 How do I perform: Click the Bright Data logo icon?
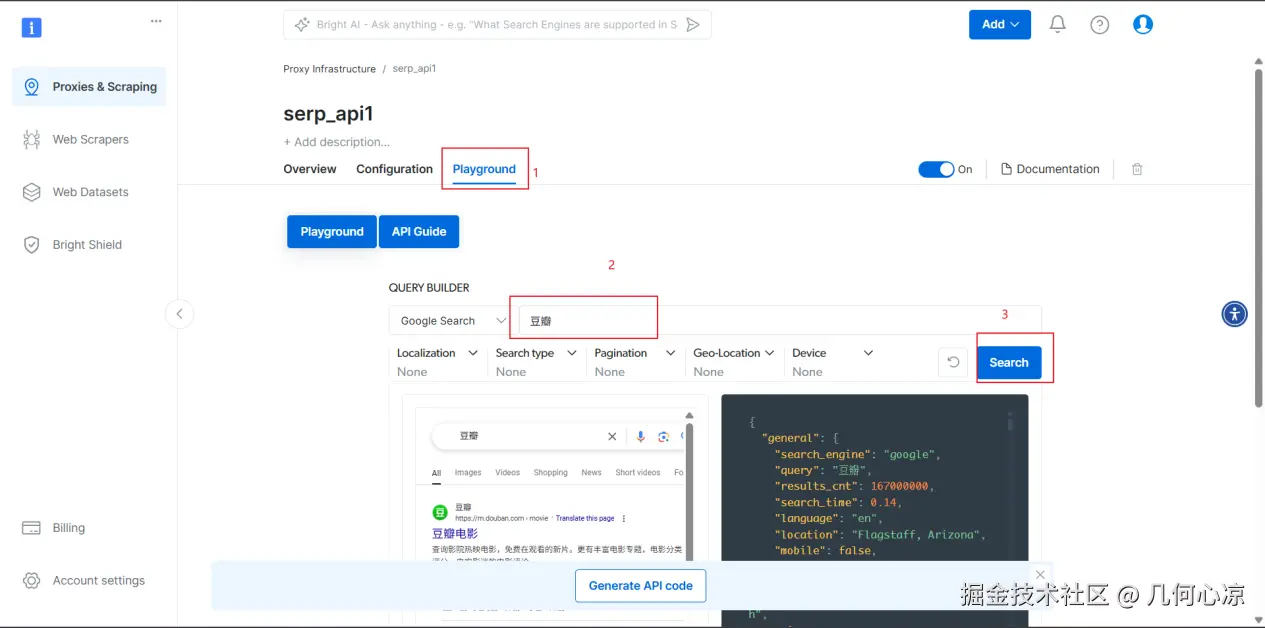tap(32, 27)
